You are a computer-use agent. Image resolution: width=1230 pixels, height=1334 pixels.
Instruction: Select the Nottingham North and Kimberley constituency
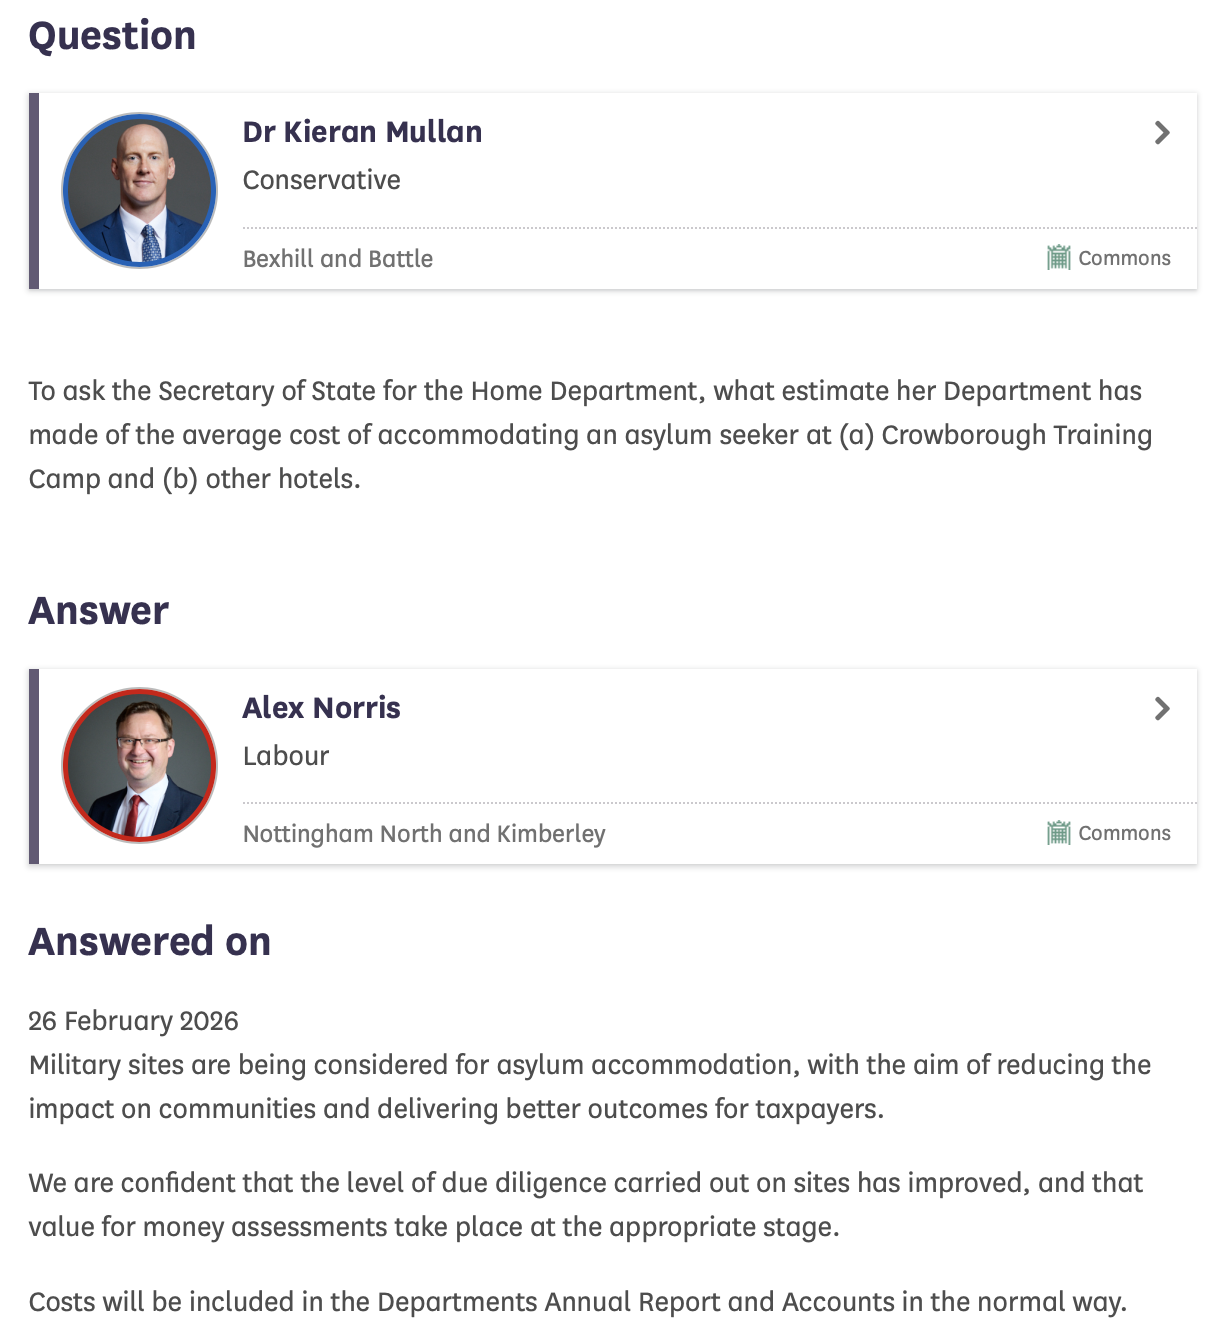[424, 834]
